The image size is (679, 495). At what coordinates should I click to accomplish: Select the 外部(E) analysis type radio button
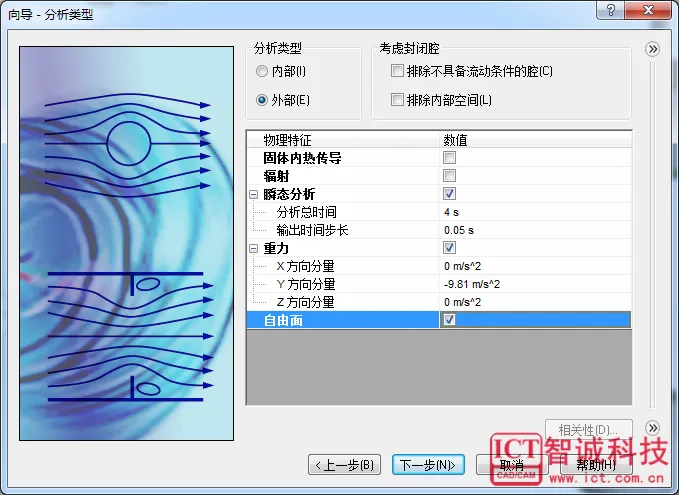[x=262, y=100]
